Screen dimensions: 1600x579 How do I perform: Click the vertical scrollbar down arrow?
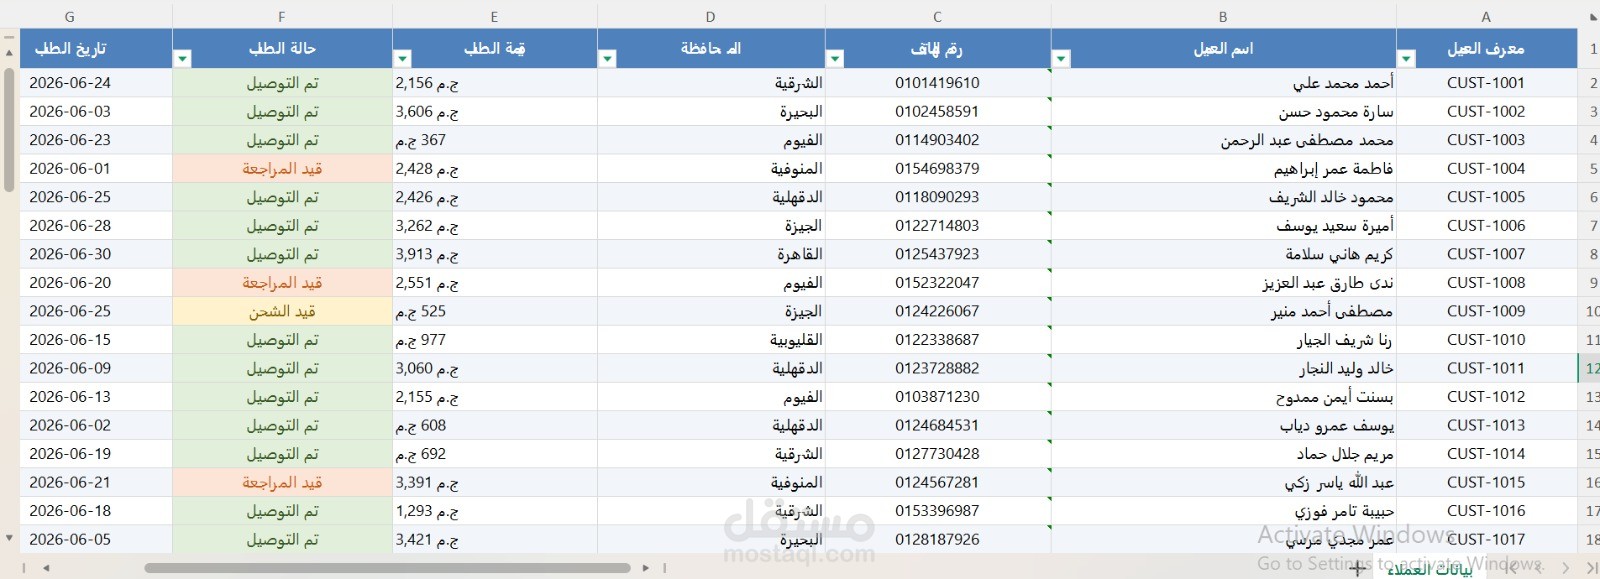tap(9, 538)
